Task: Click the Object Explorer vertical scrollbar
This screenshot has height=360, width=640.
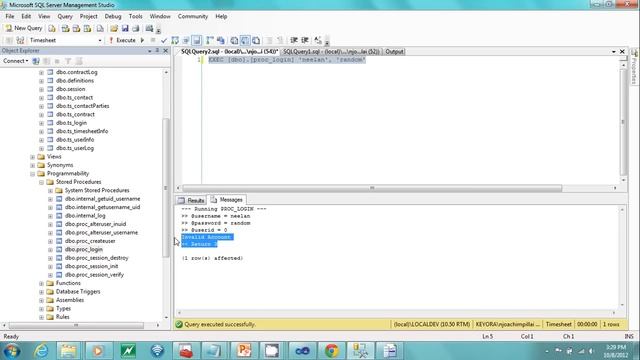Action: click(166, 188)
